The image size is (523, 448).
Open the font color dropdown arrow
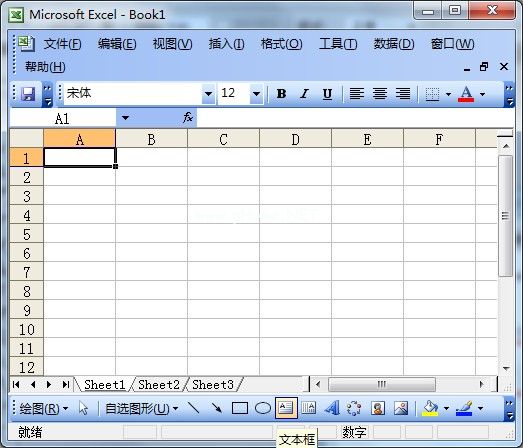482,94
